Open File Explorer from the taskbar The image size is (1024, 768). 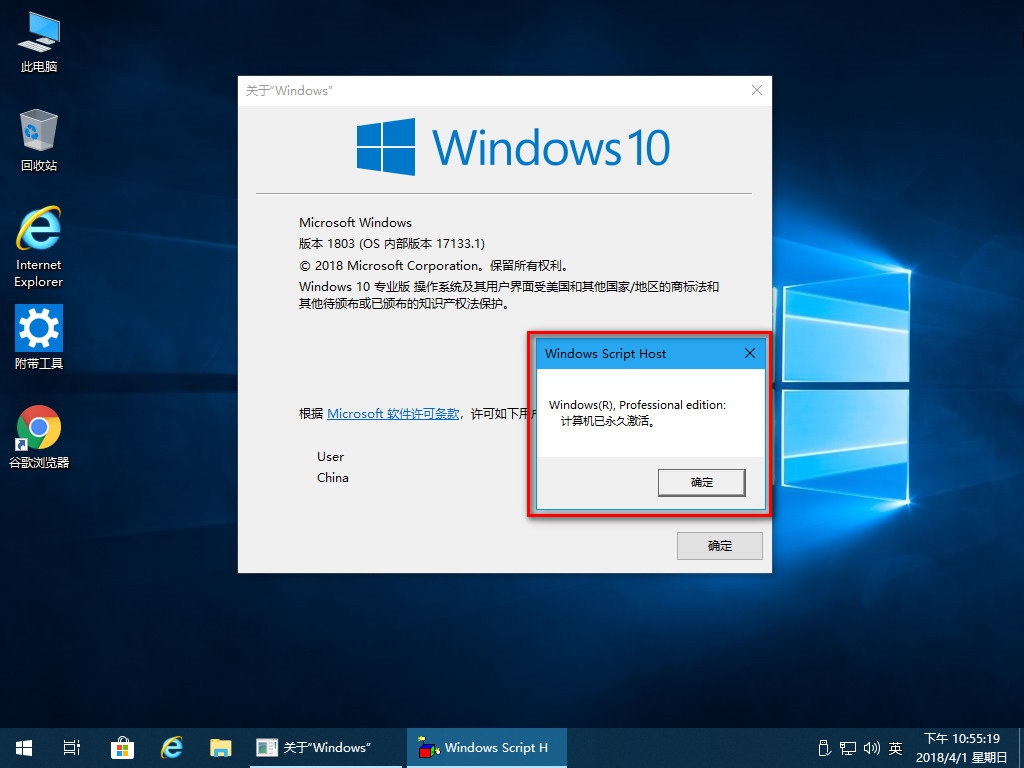tap(221, 748)
